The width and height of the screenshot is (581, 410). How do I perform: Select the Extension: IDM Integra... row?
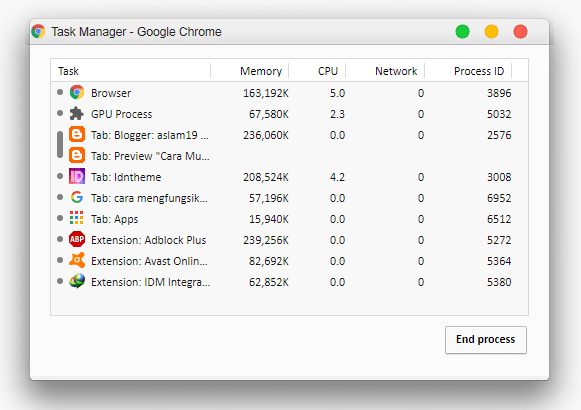tap(289, 282)
